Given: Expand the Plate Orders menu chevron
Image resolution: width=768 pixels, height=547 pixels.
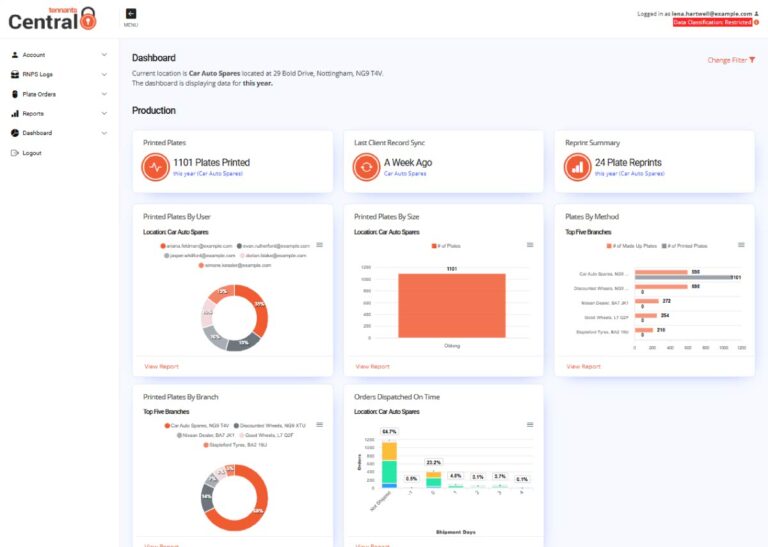Looking at the screenshot, I should 104,94.
